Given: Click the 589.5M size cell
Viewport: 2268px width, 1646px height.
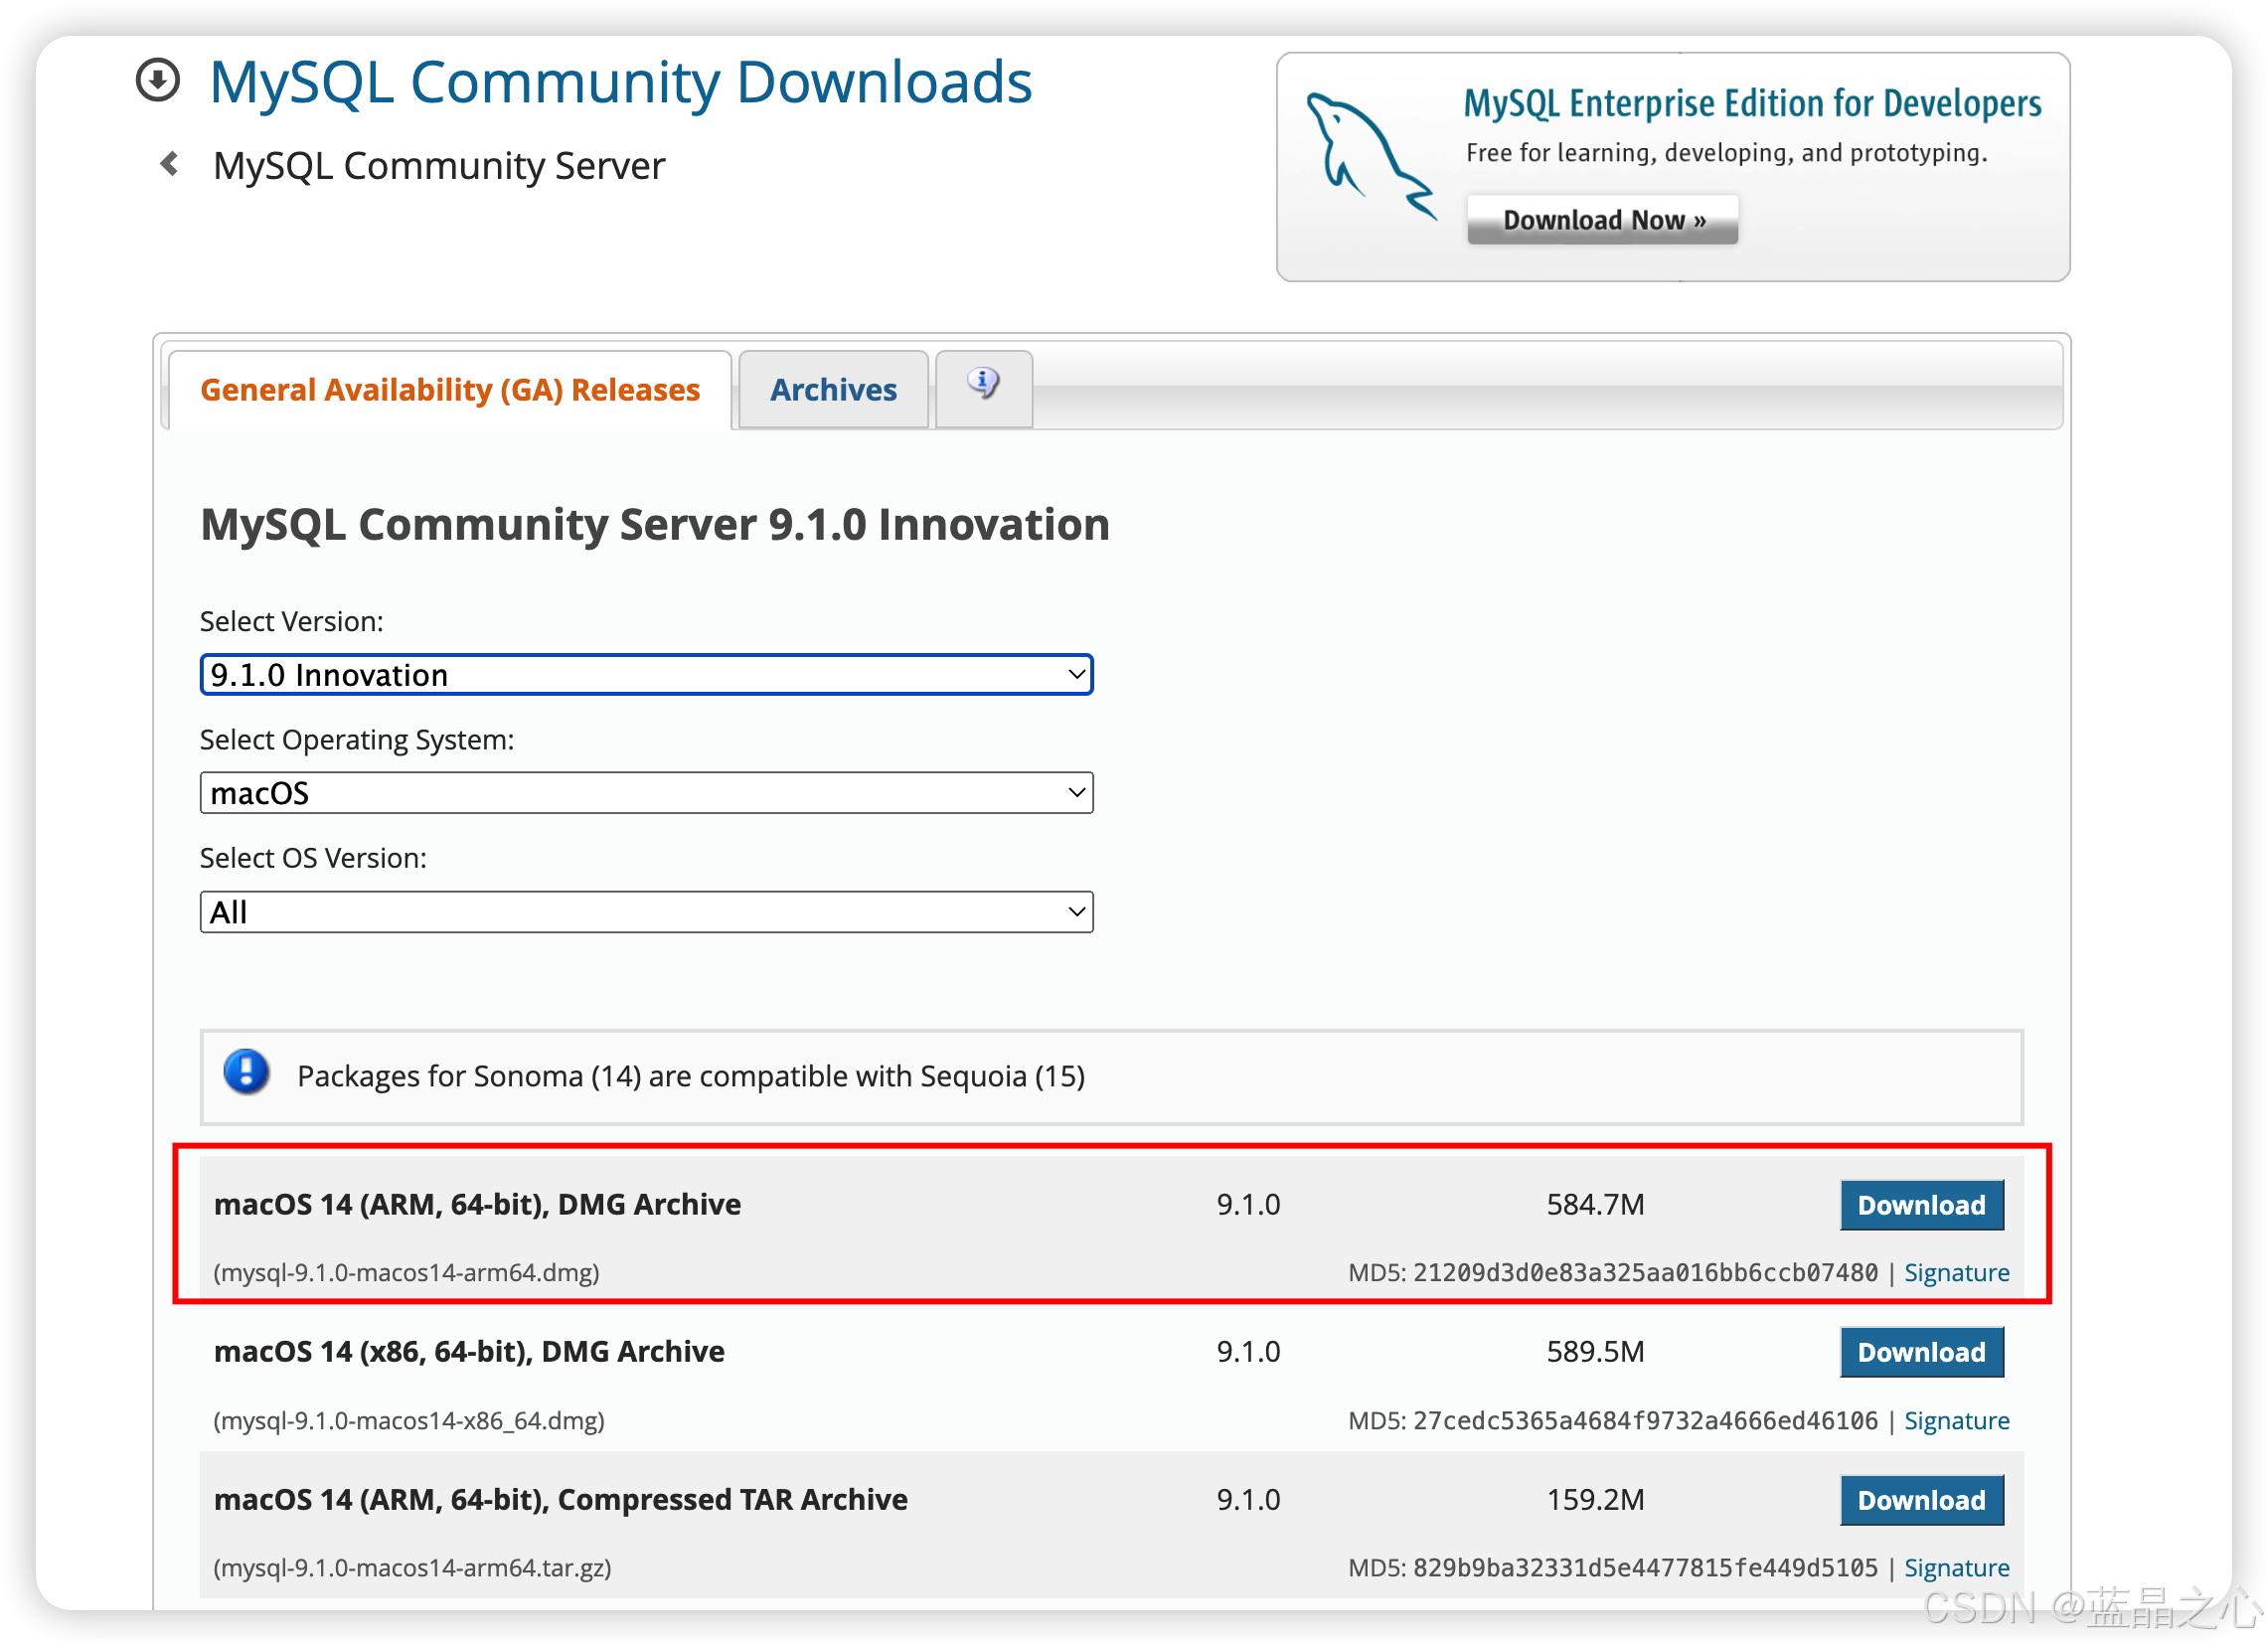Looking at the screenshot, I should click(1595, 1351).
